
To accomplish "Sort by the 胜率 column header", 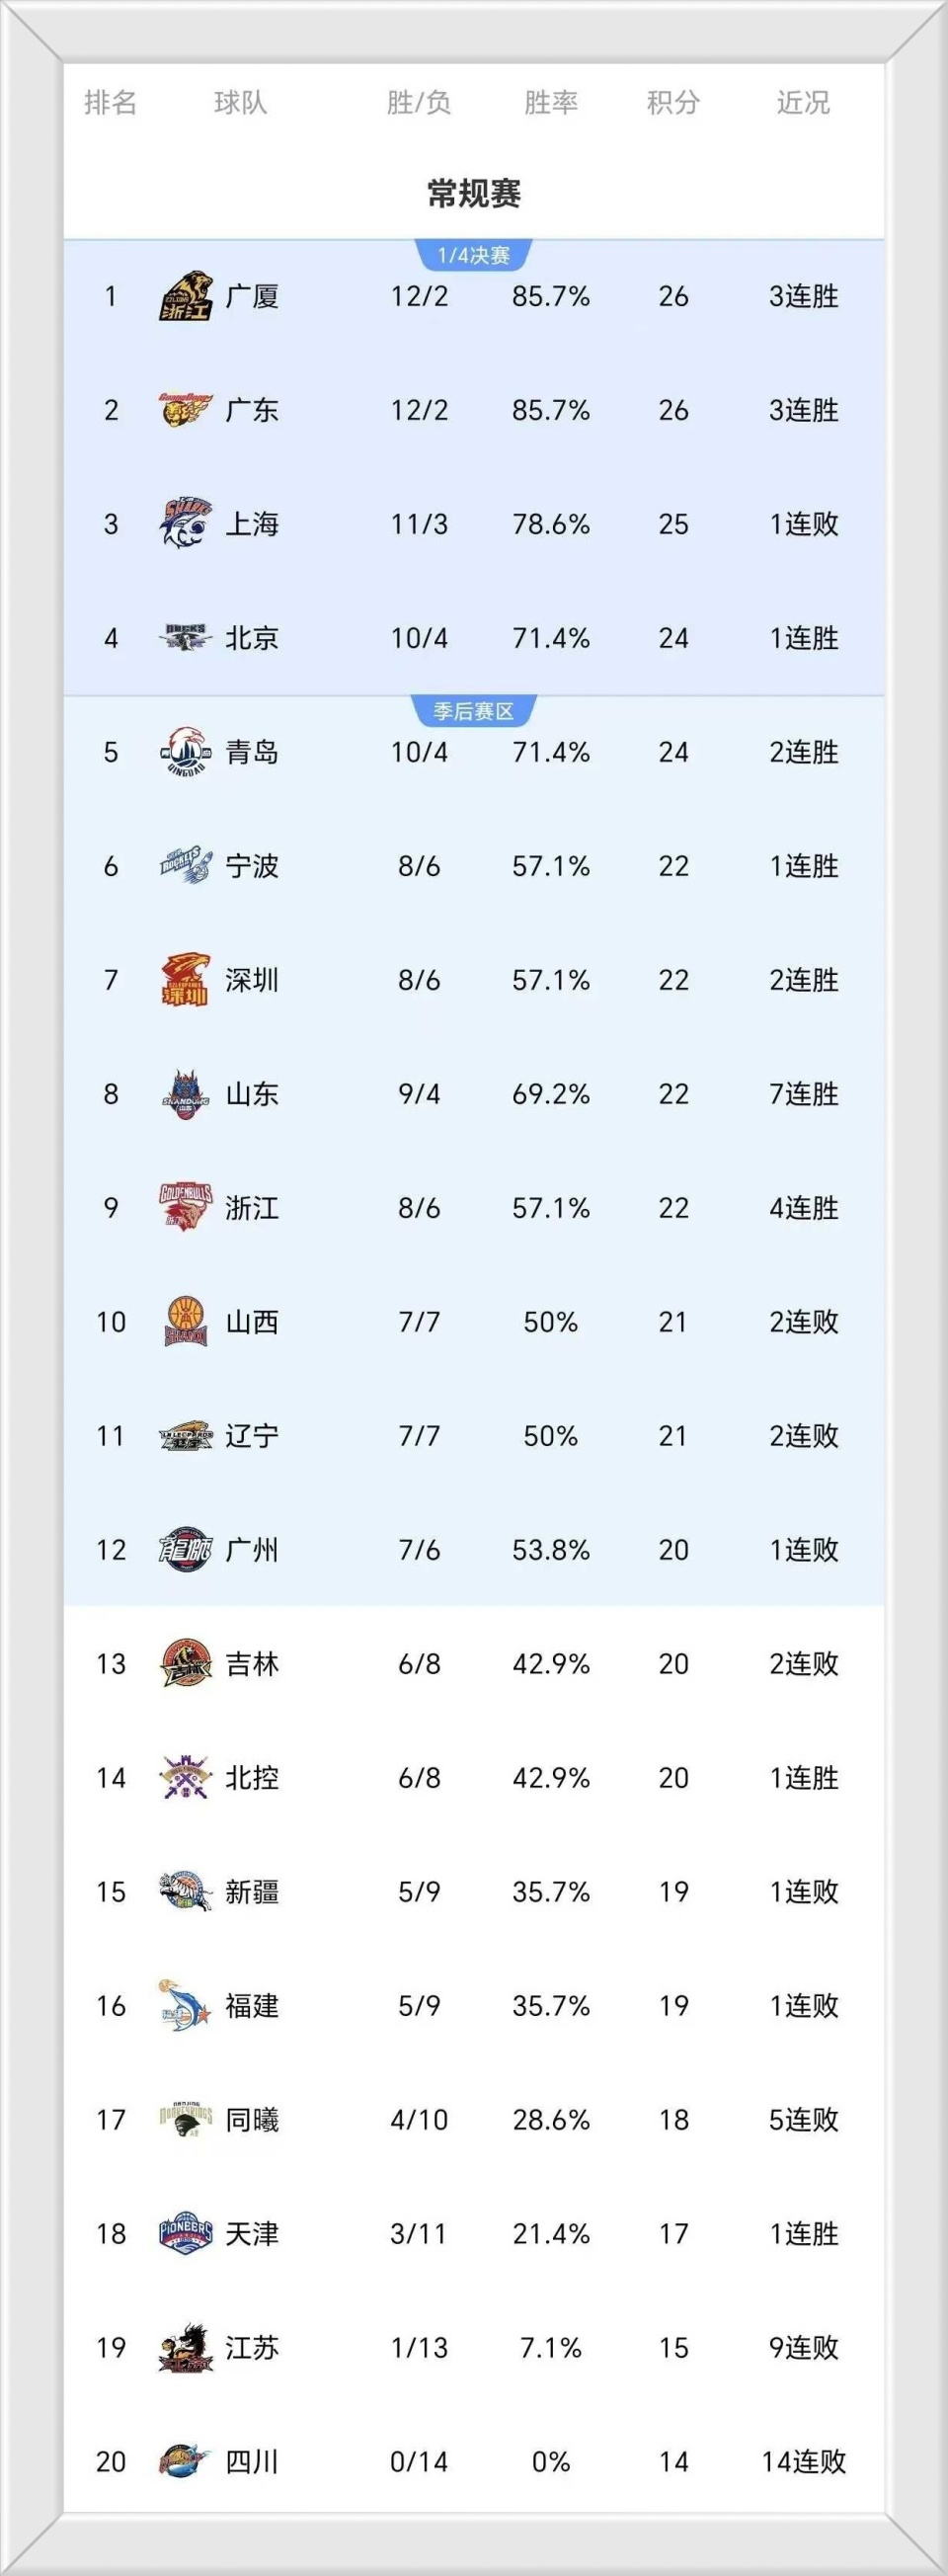I will (551, 102).
